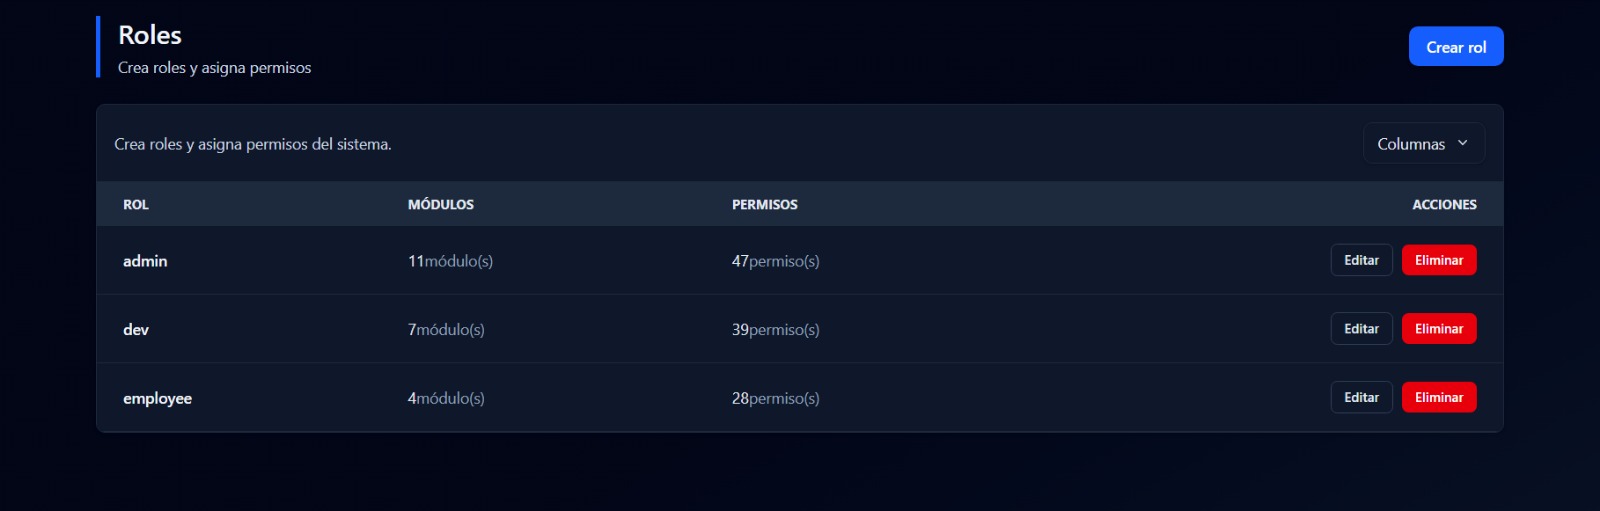Image resolution: width=1600 pixels, height=511 pixels.
Task: Click the 39 permiso(s) cell
Action: point(775,329)
